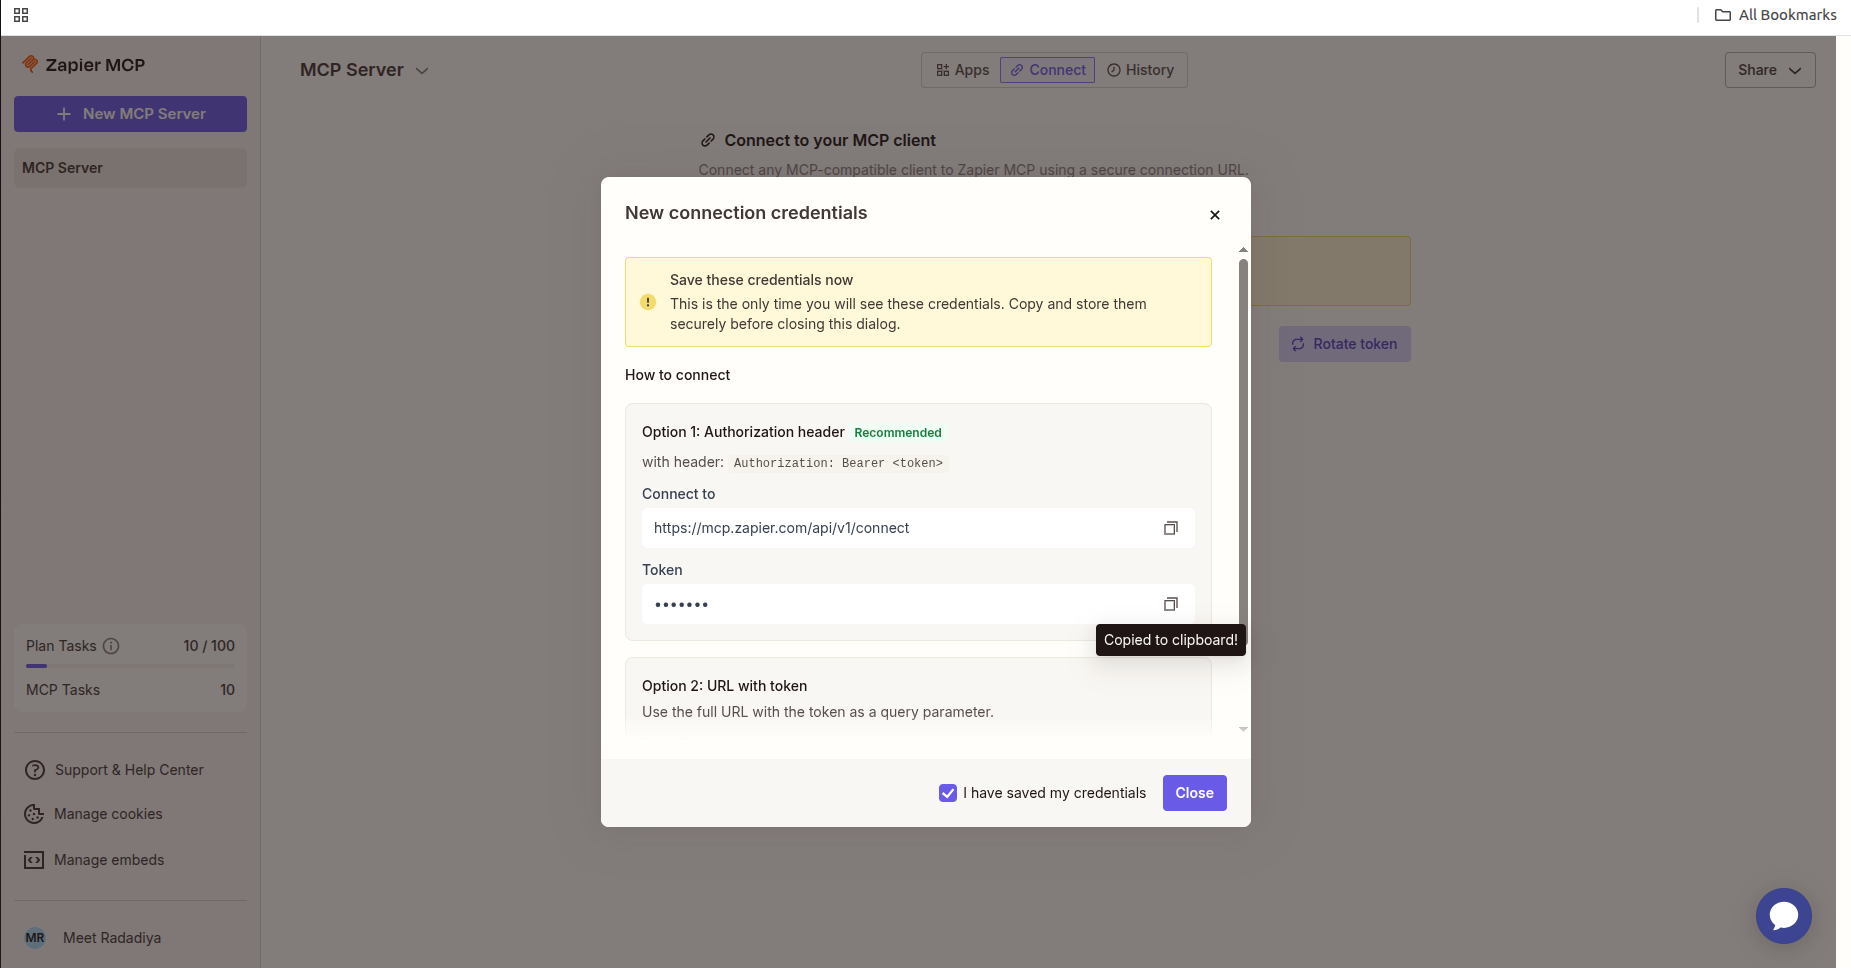
Task: Click the MCP Tasks row
Action: (x=130, y=690)
